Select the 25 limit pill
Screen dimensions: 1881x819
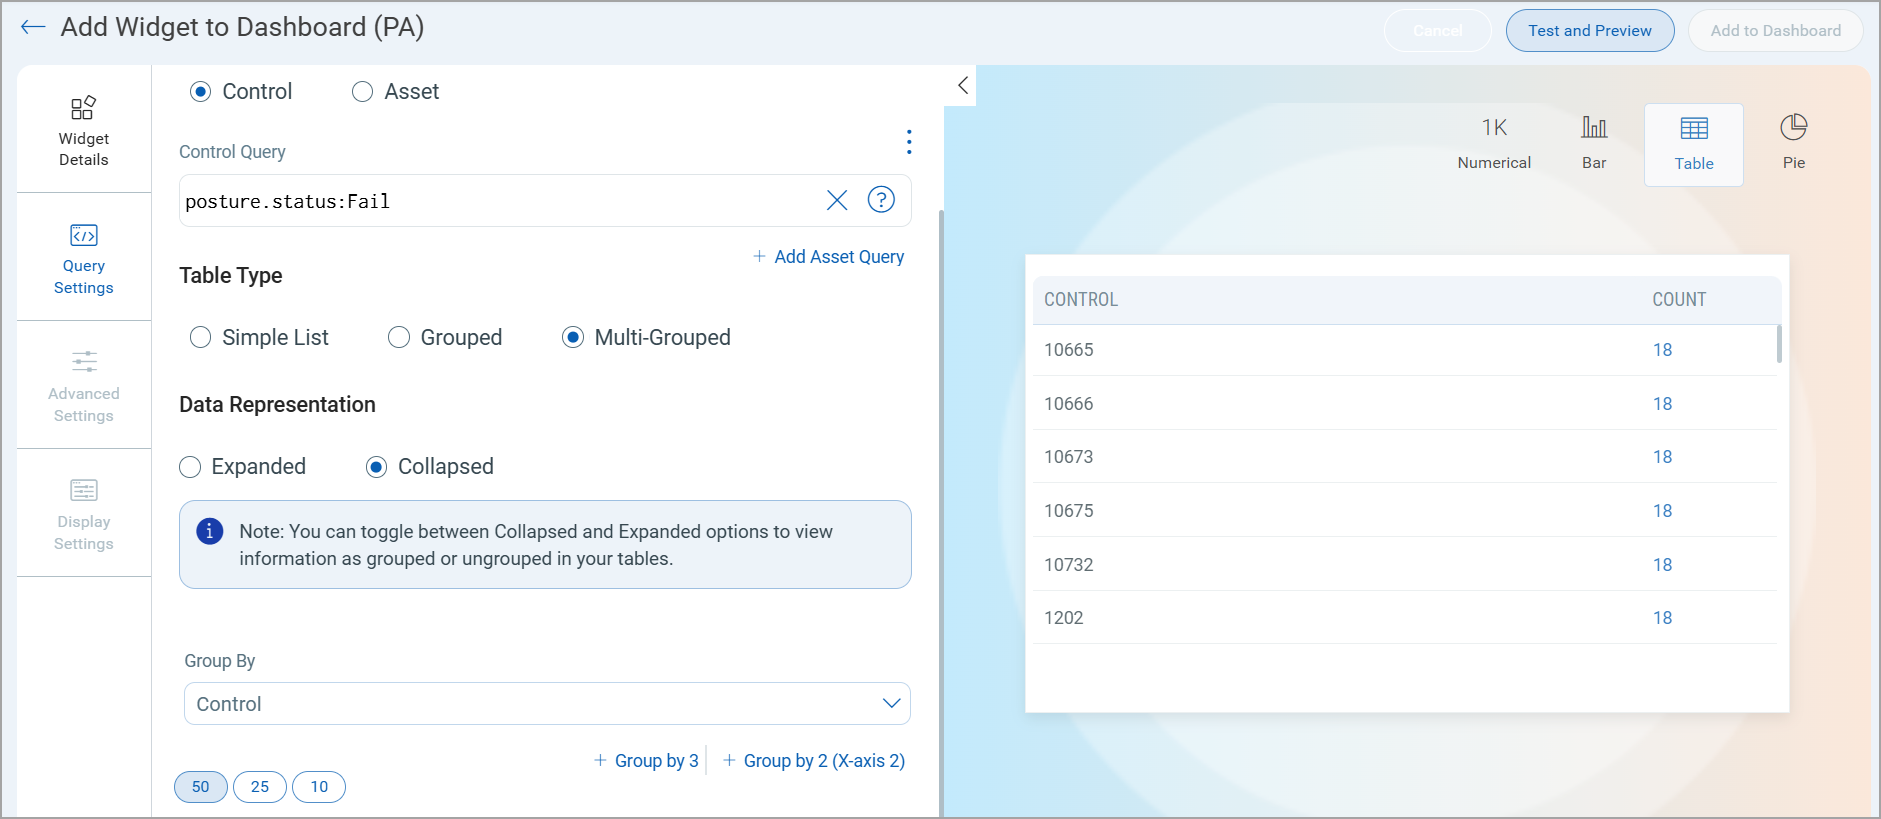point(260,787)
